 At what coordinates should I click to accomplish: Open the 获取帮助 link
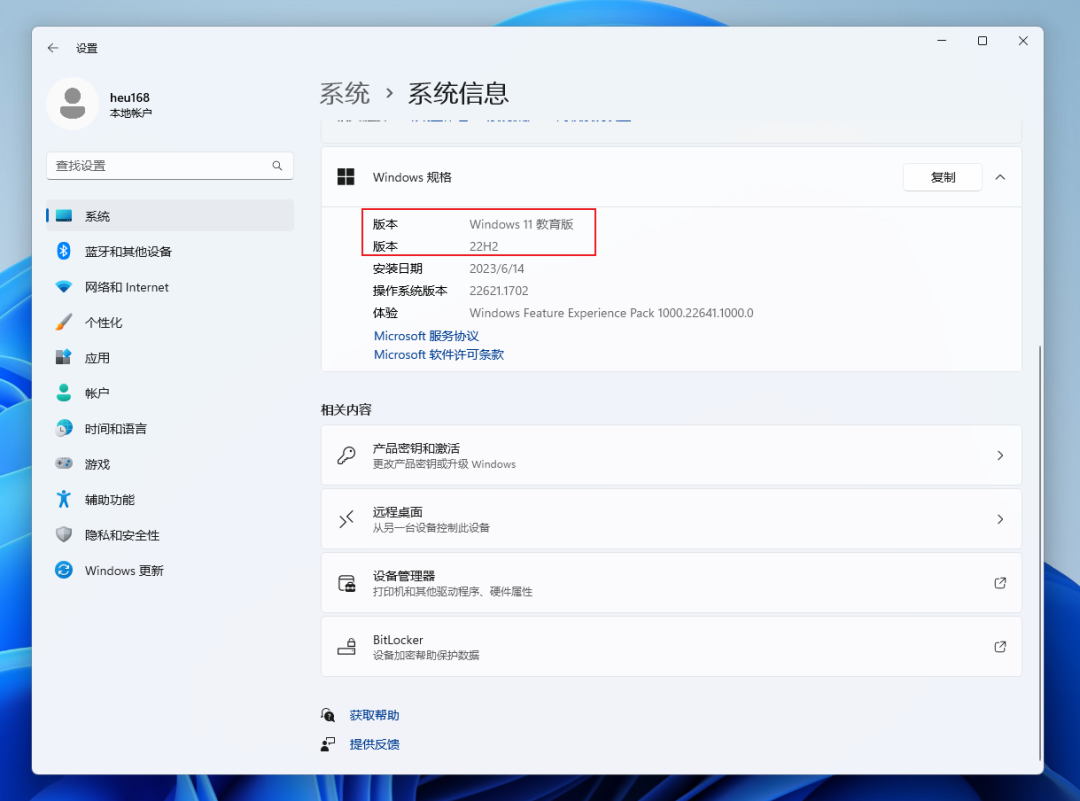coord(374,715)
